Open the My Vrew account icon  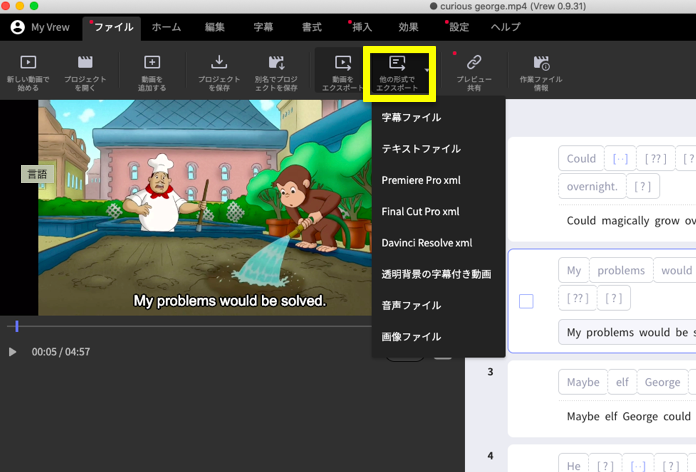(x=18, y=27)
